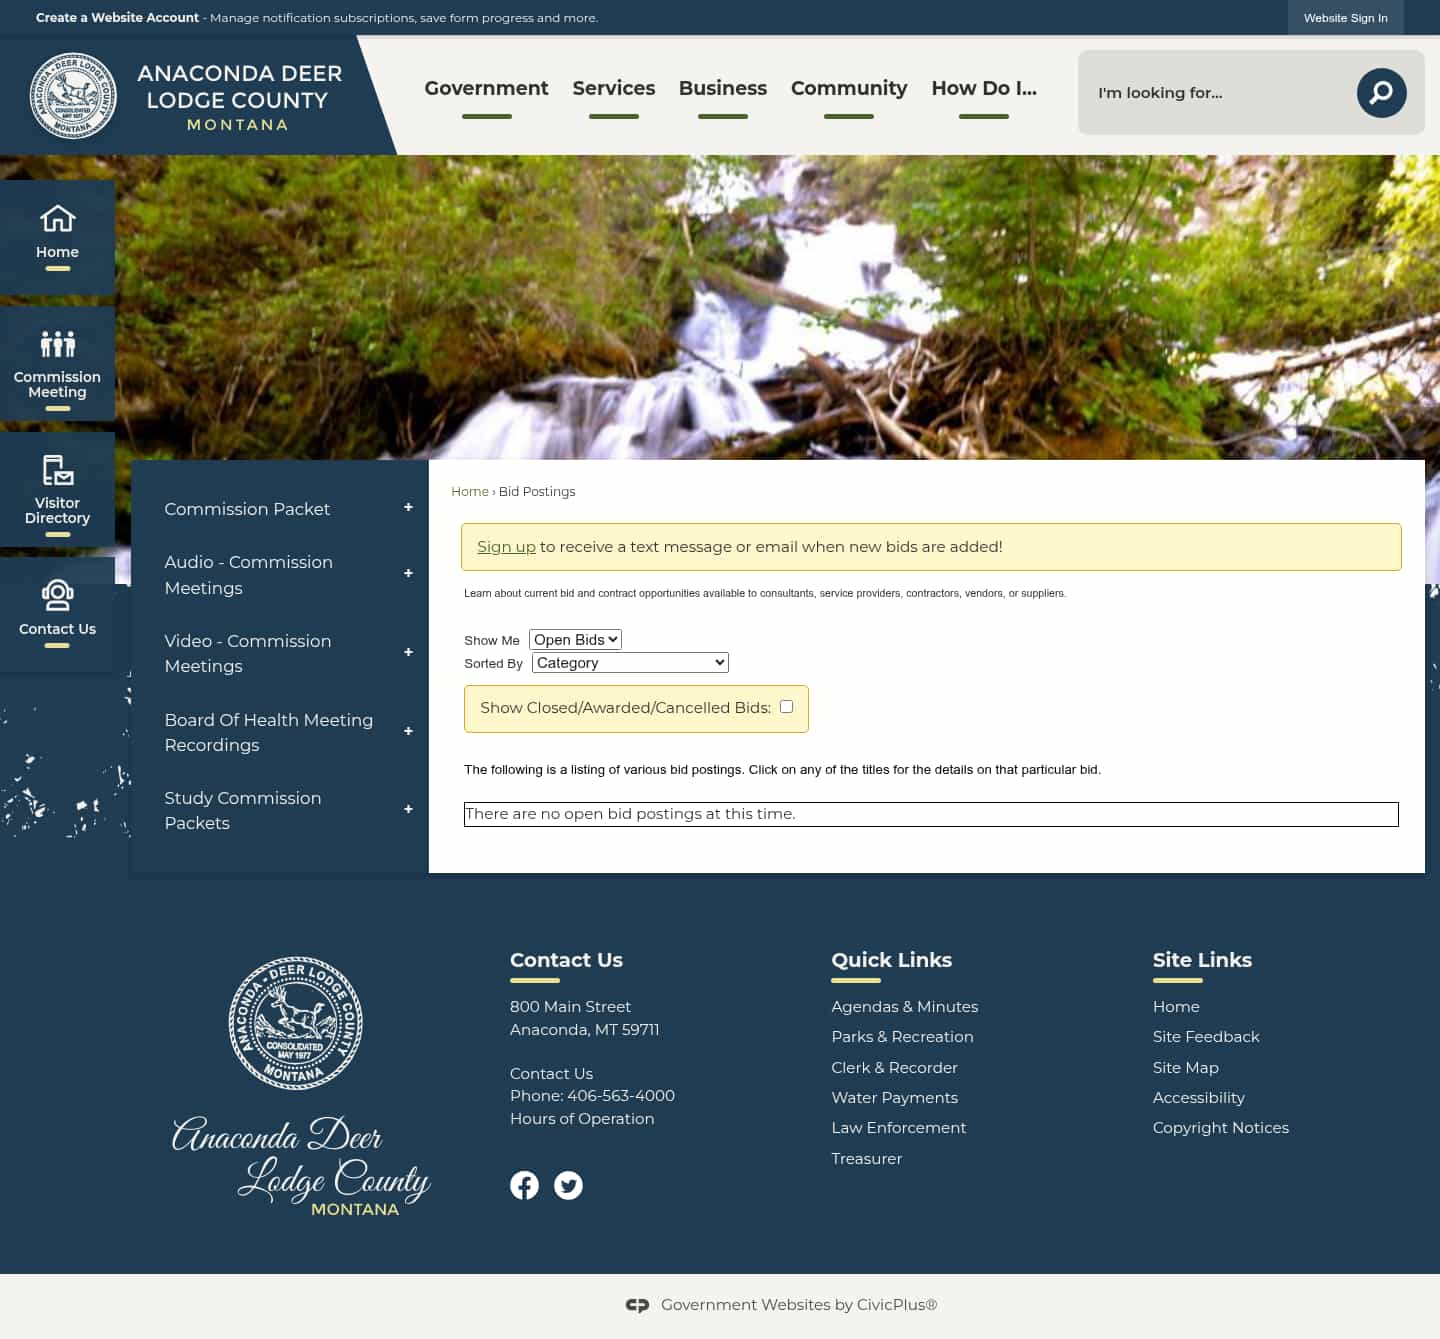Click the Sign up link for bid notifications
This screenshot has width=1440, height=1339.
(x=506, y=547)
